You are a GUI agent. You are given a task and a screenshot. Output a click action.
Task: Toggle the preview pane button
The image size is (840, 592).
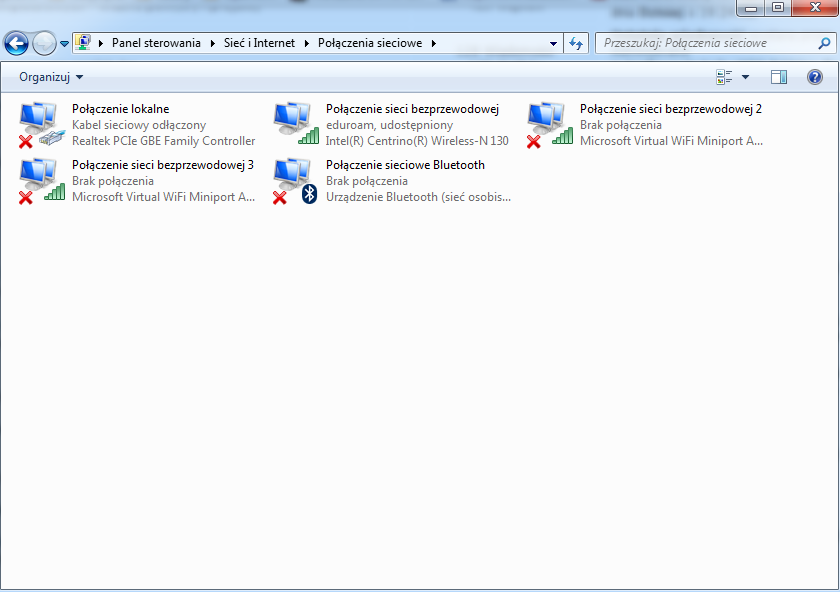(x=779, y=77)
